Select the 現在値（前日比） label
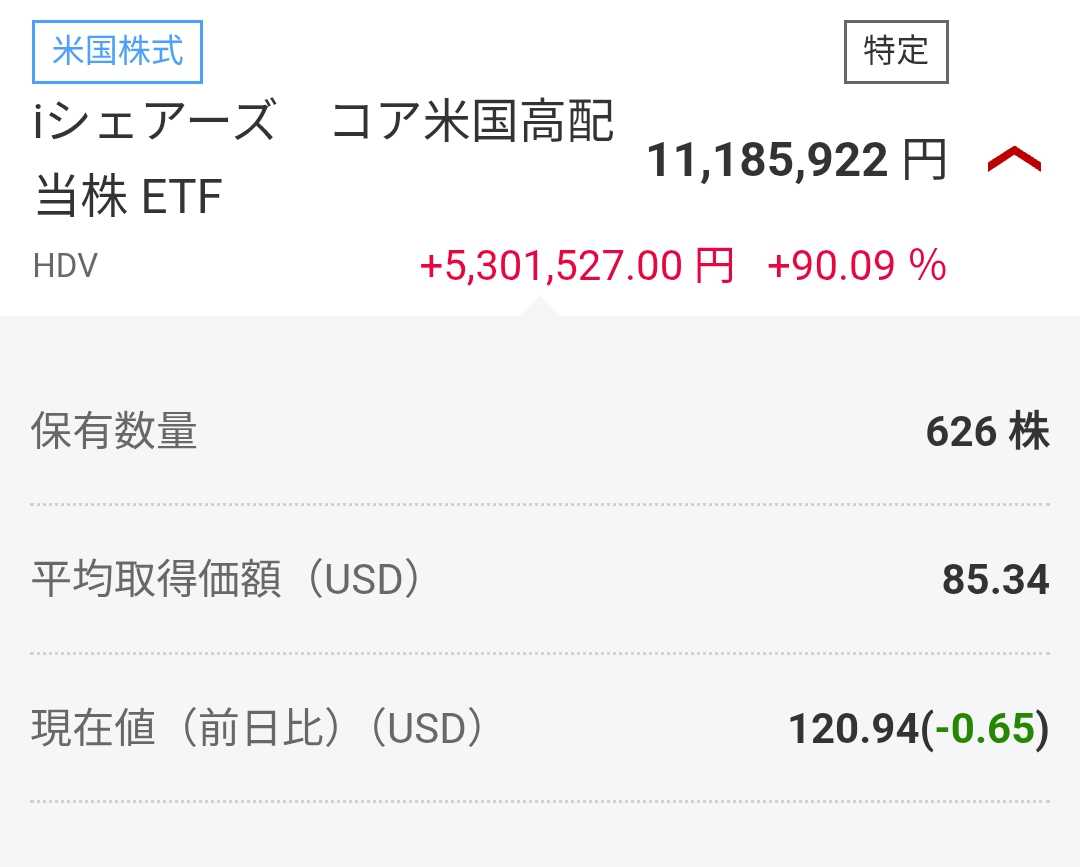This screenshot has width=1080, height=867. [x=178, y=729]
